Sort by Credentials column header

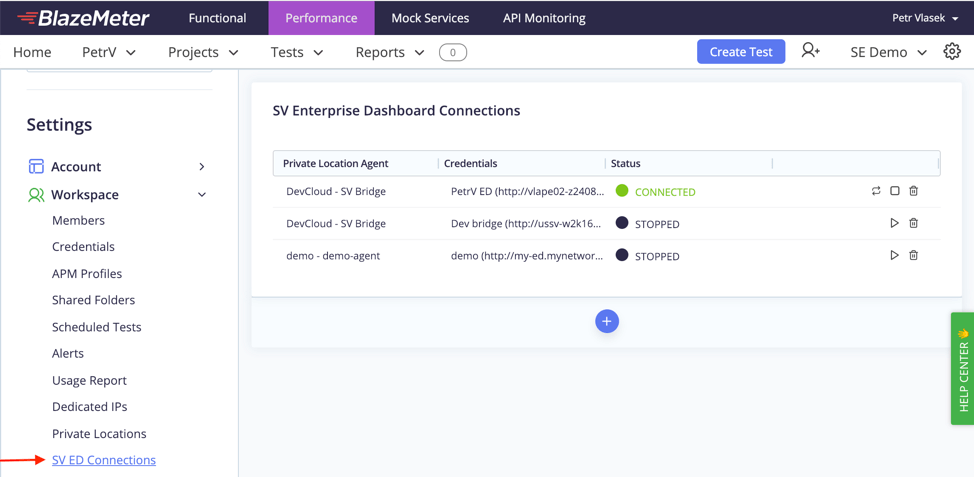470,163
